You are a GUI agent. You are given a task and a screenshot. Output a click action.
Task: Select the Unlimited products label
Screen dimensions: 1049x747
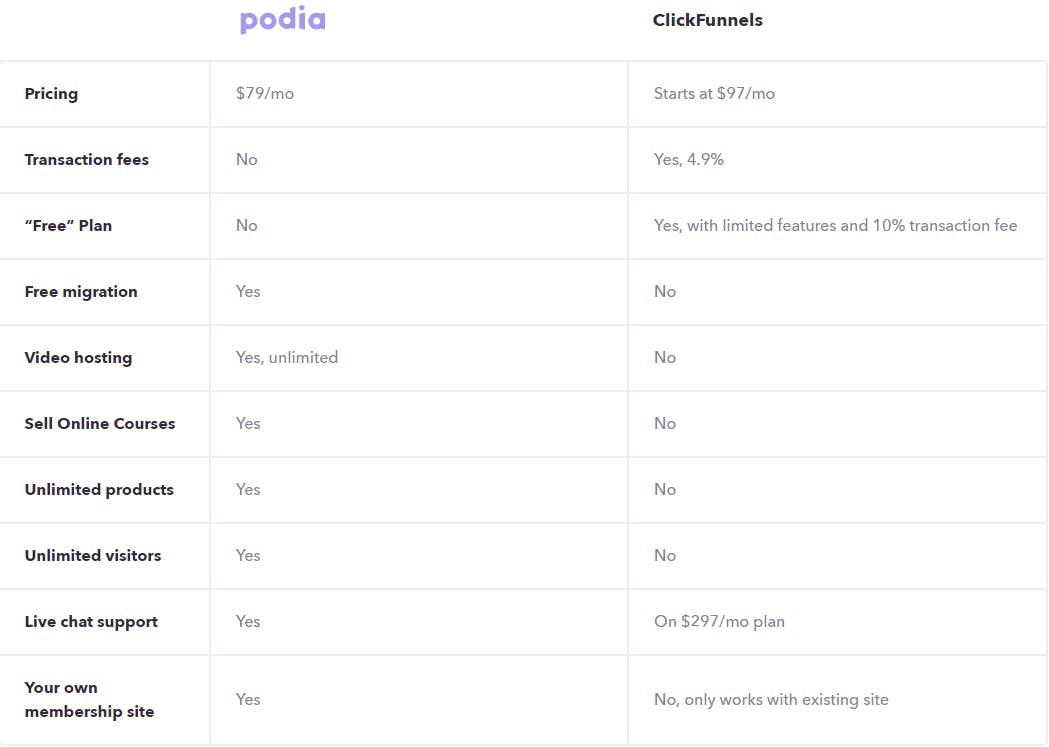pos(99,490)
